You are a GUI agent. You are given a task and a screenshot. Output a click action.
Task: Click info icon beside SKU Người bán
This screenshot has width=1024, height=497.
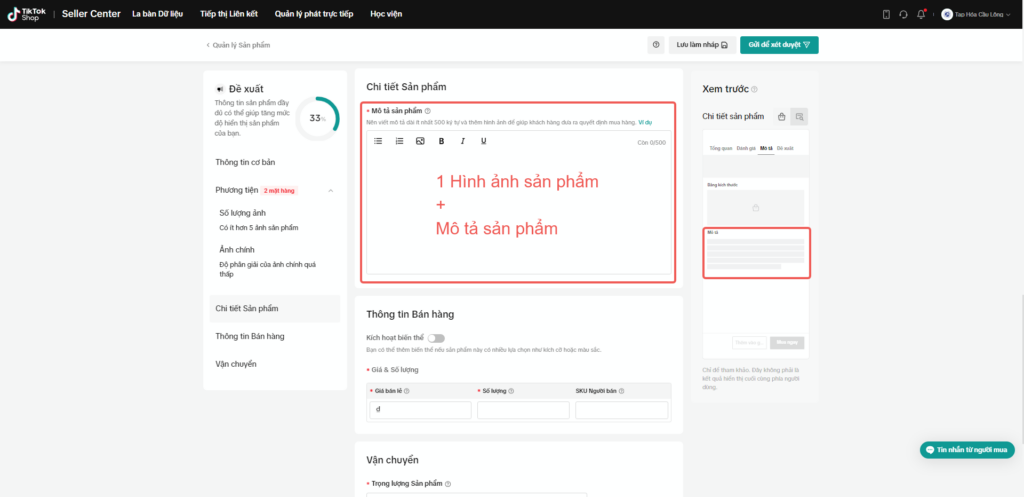pyautogui.click(x=621, y=391)
